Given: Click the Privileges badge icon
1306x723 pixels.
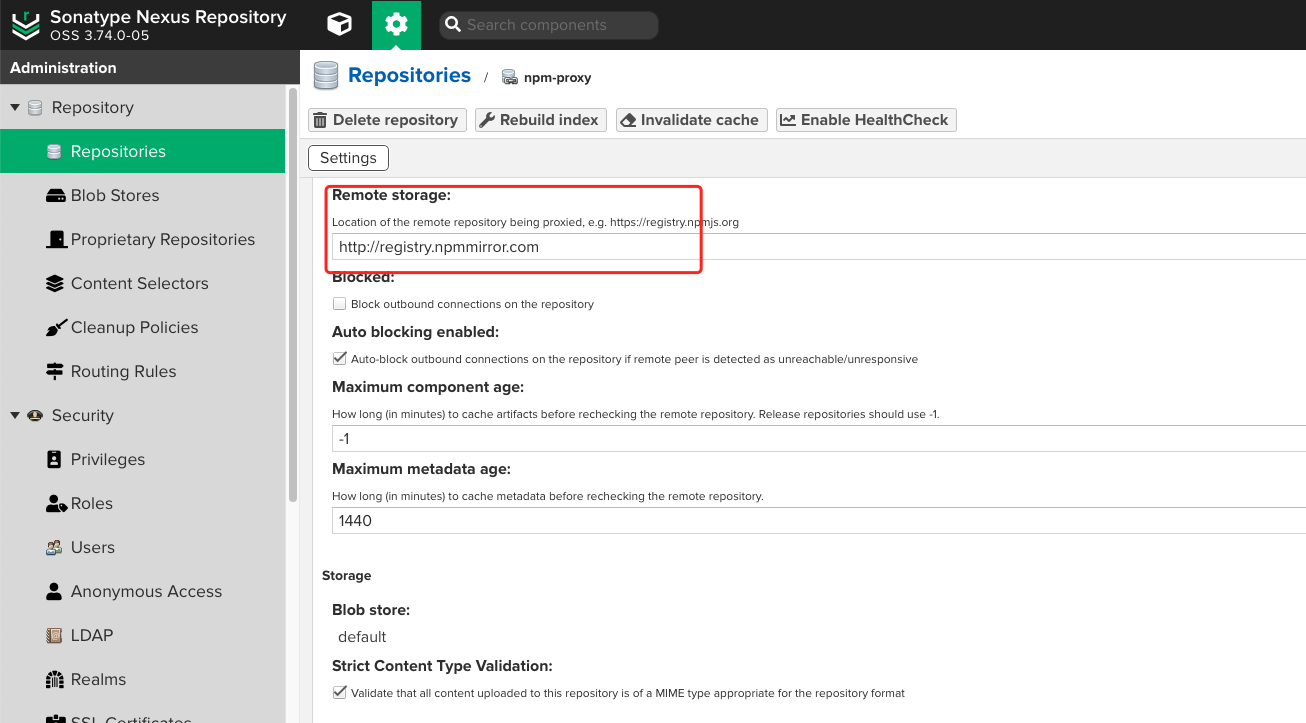Looking at the screenshot, I should click(54, 460).
